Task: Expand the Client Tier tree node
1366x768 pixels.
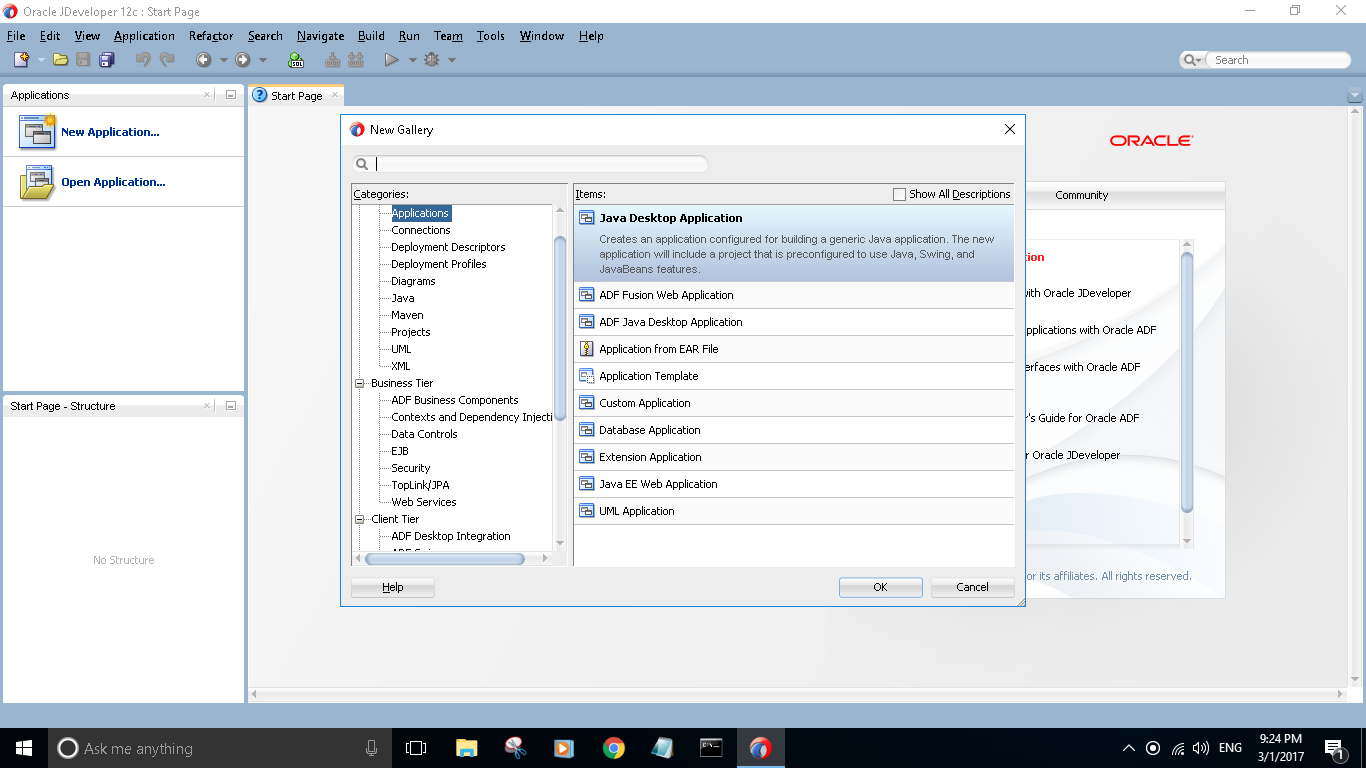Action: pyautogui.click(x=361, y=518)
